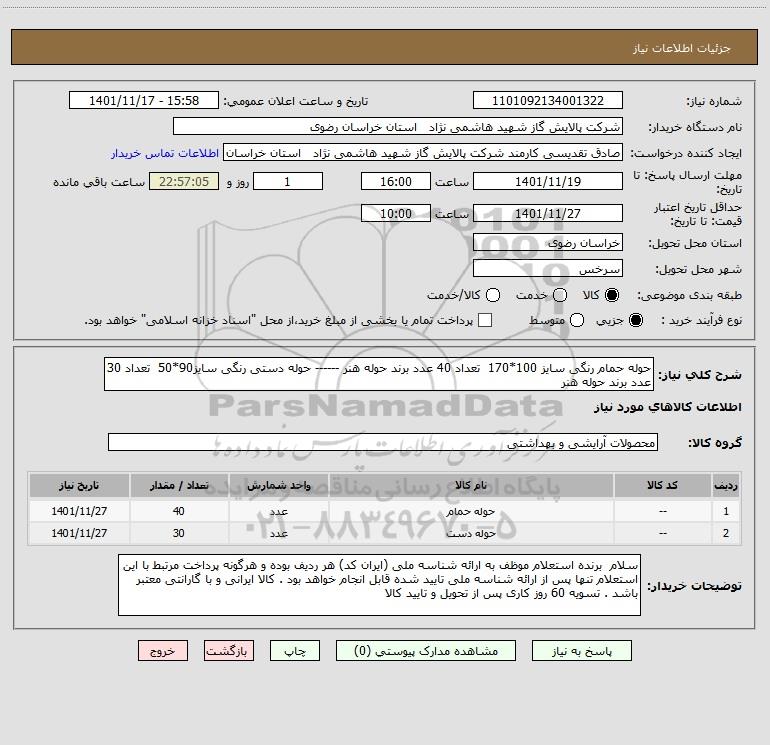The height and width of the screenshot is (745, 770).
Task: Click the کد کالا column header
Action: pos(662,485)
